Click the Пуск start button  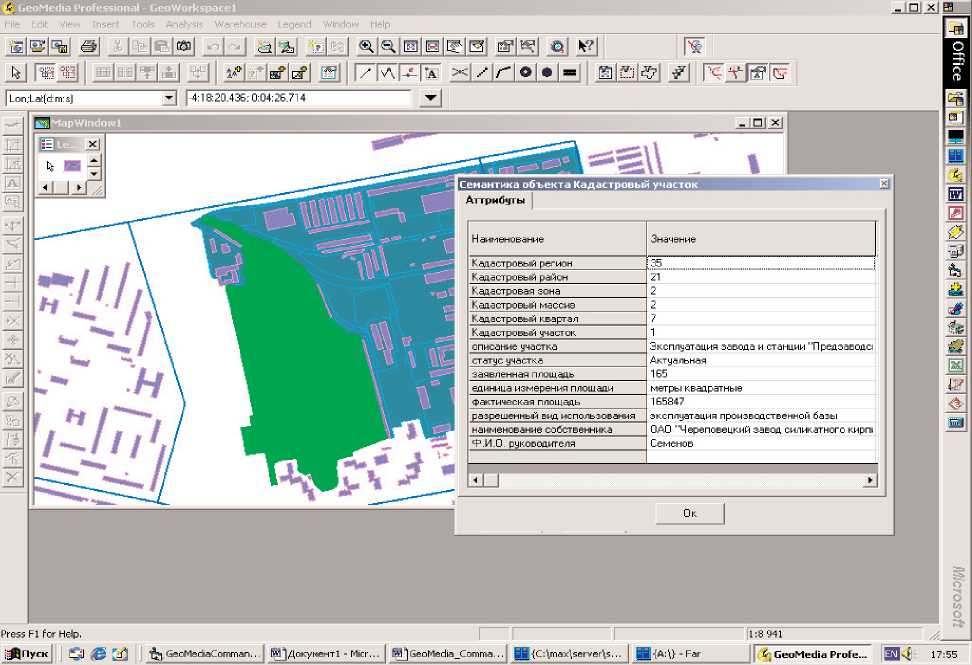click(27, 654)
